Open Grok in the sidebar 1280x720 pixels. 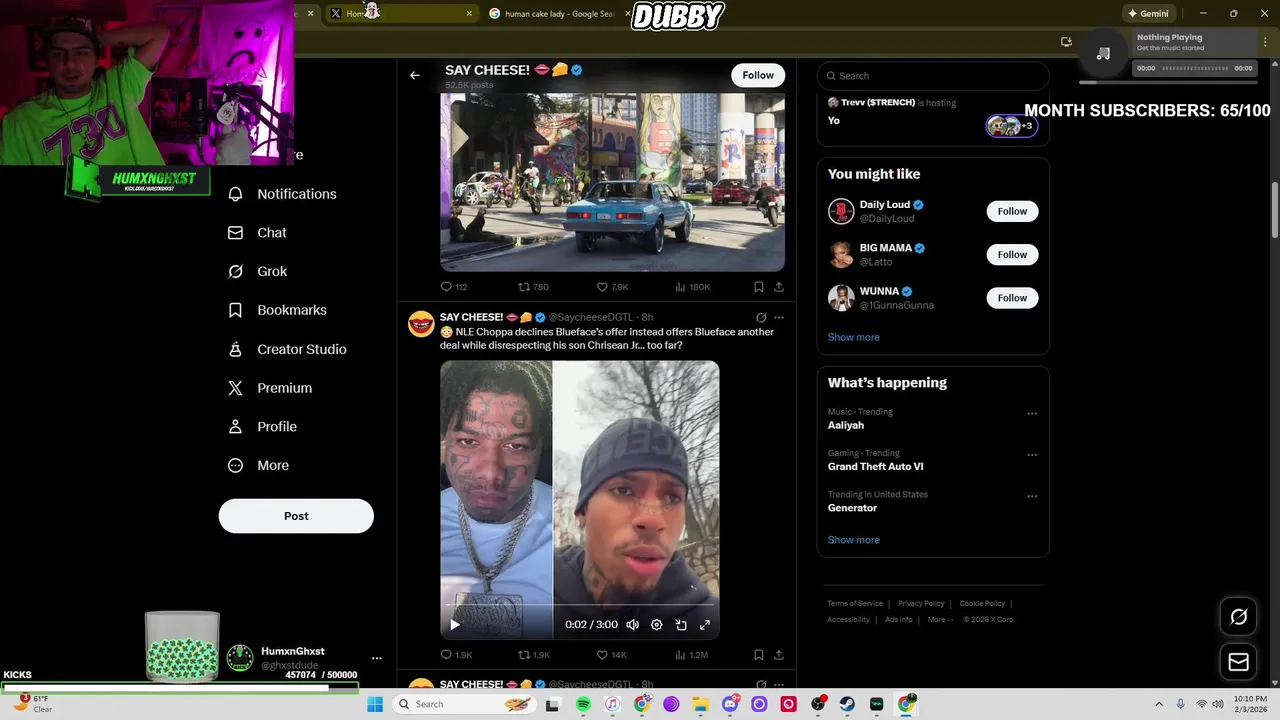click(x=257, y=271)
